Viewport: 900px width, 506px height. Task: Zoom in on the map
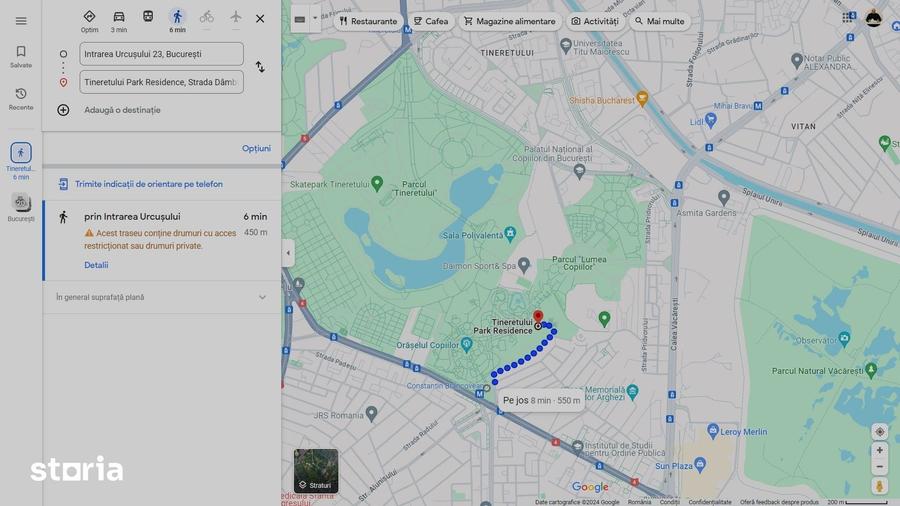[879, 450]
